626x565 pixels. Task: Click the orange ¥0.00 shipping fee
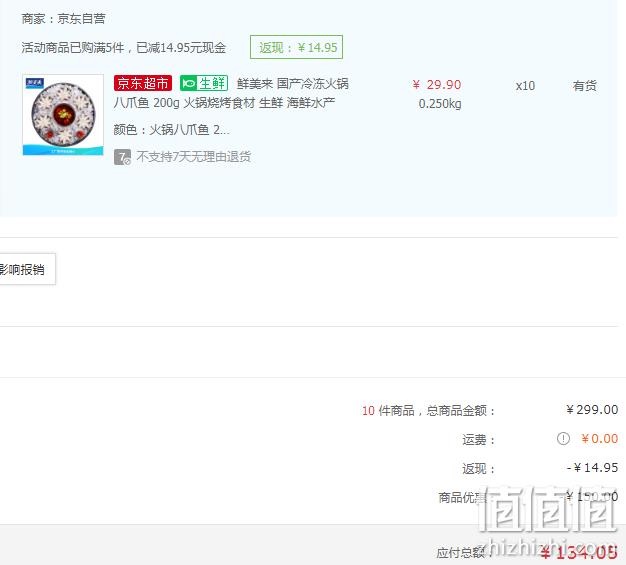coord(599,439)
